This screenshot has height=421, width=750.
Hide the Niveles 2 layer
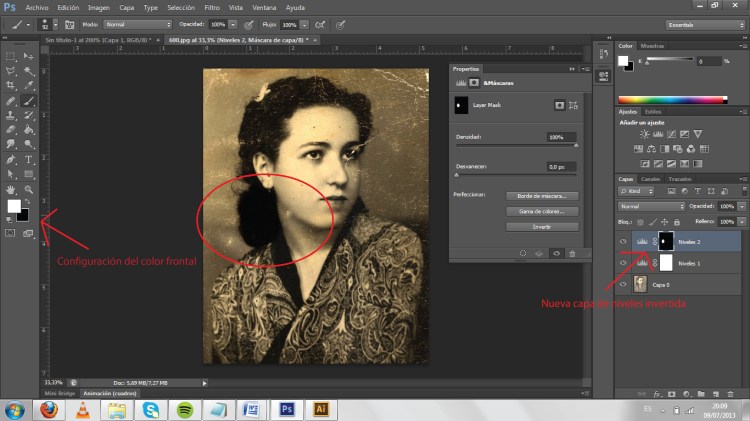(x=623, y=241)
